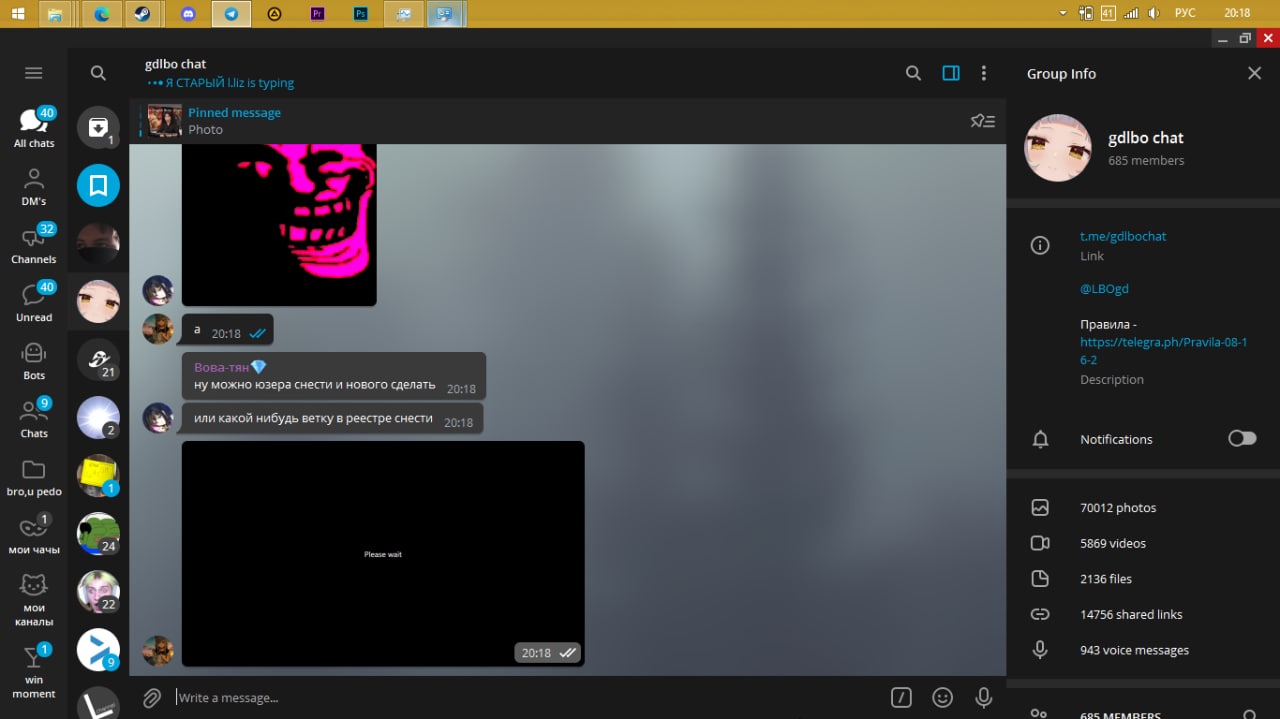The image size is (1280, 719).
Task: Open the Telegram hamburger main menu
Action: point(33,73)
